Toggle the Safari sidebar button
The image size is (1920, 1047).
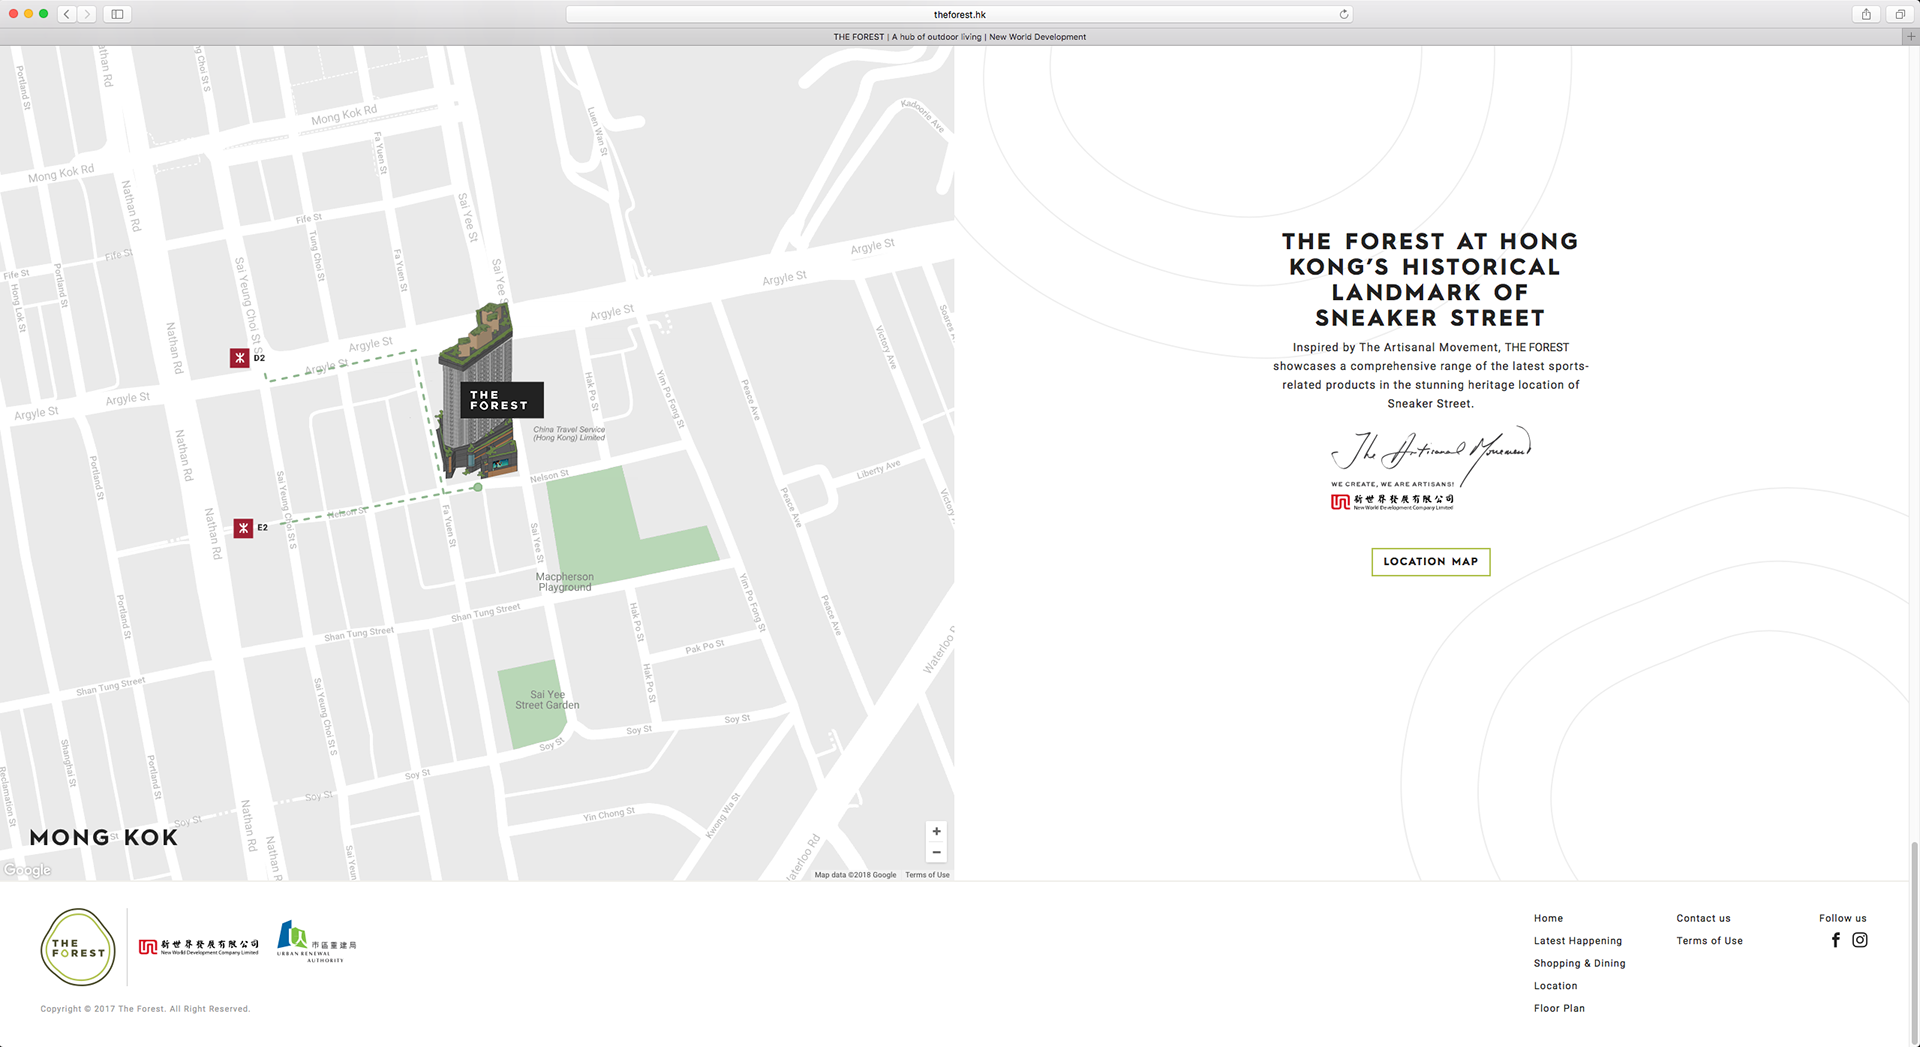tap(117, 14)
